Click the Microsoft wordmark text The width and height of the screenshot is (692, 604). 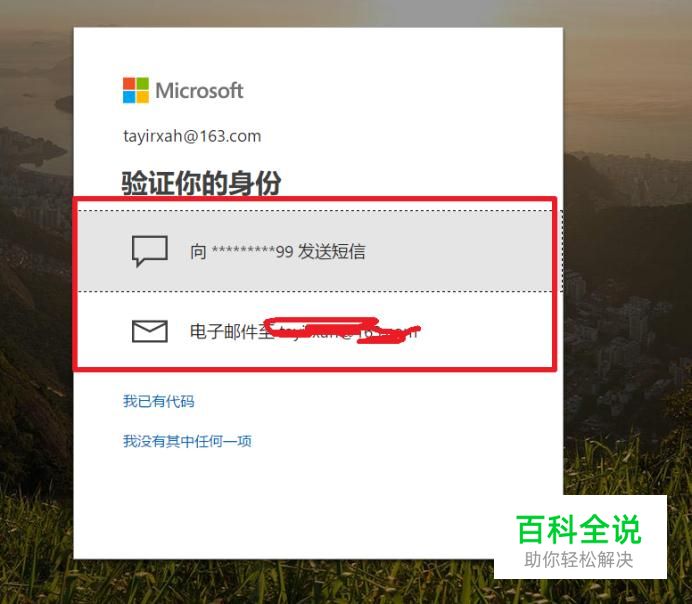[199, 90]
